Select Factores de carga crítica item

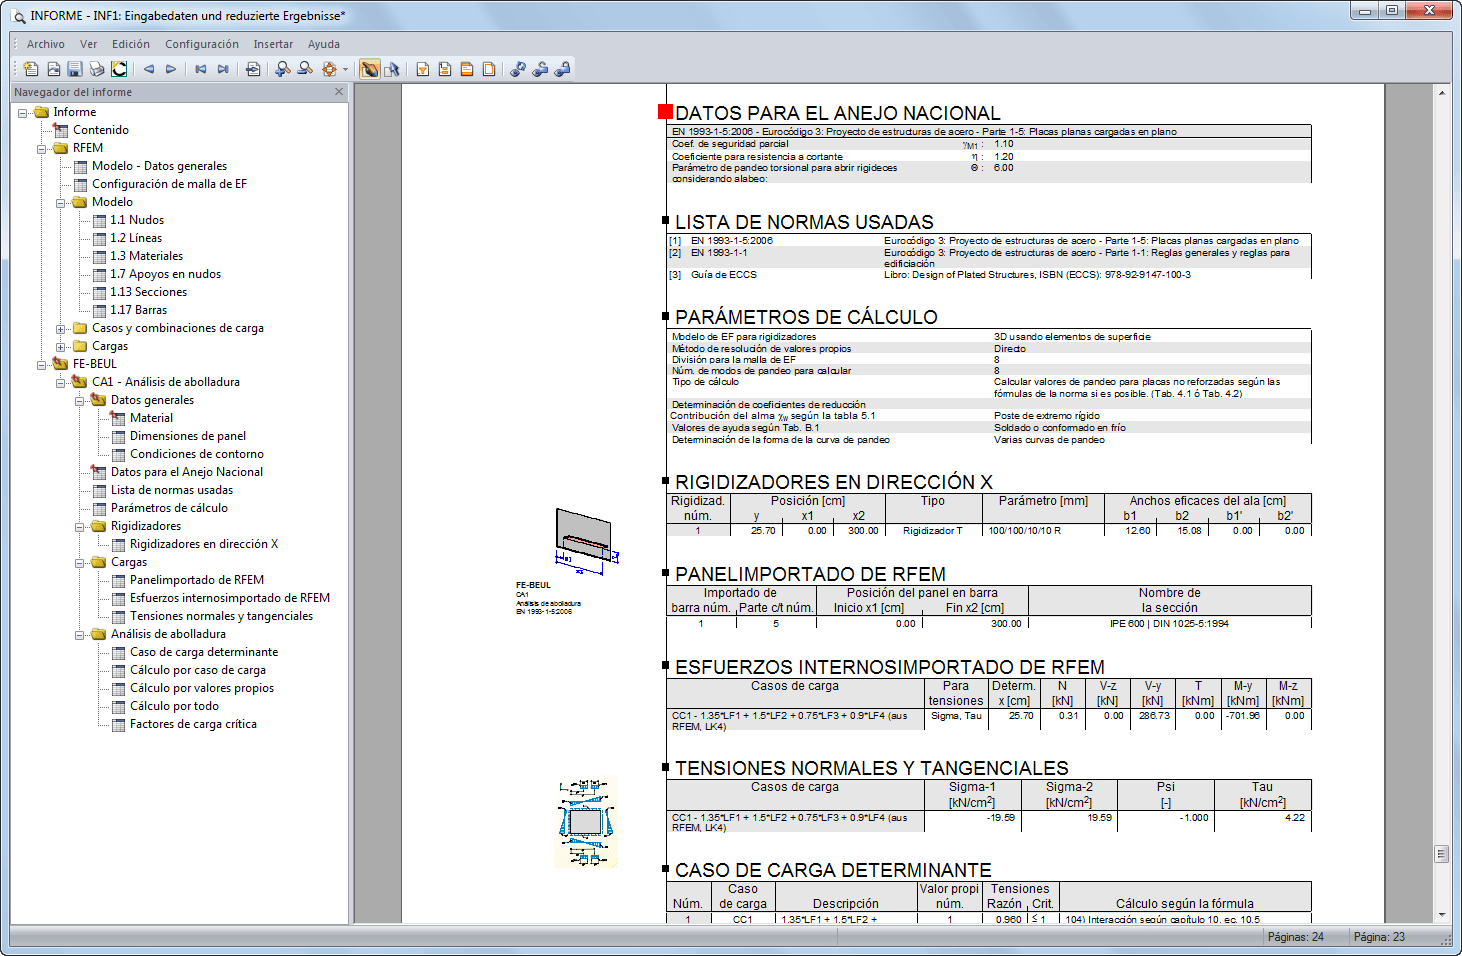(x=193, y=724)
